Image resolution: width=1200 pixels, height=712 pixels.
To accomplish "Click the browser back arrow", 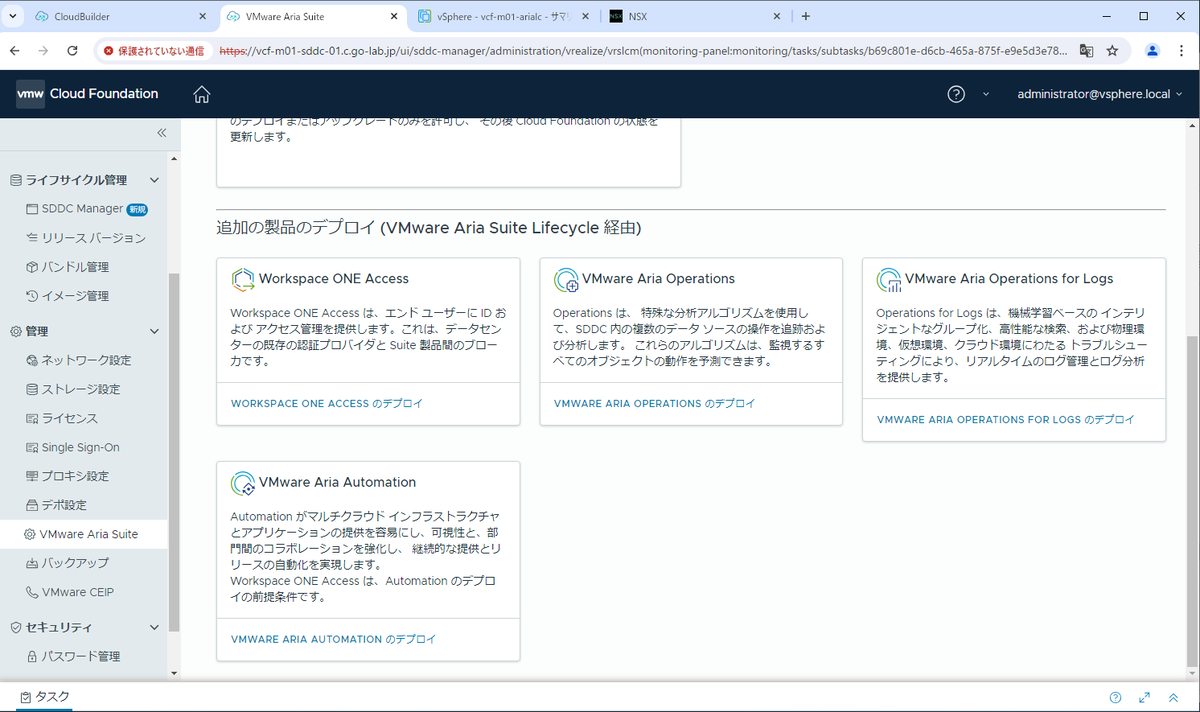I will (x=15, y=51).
